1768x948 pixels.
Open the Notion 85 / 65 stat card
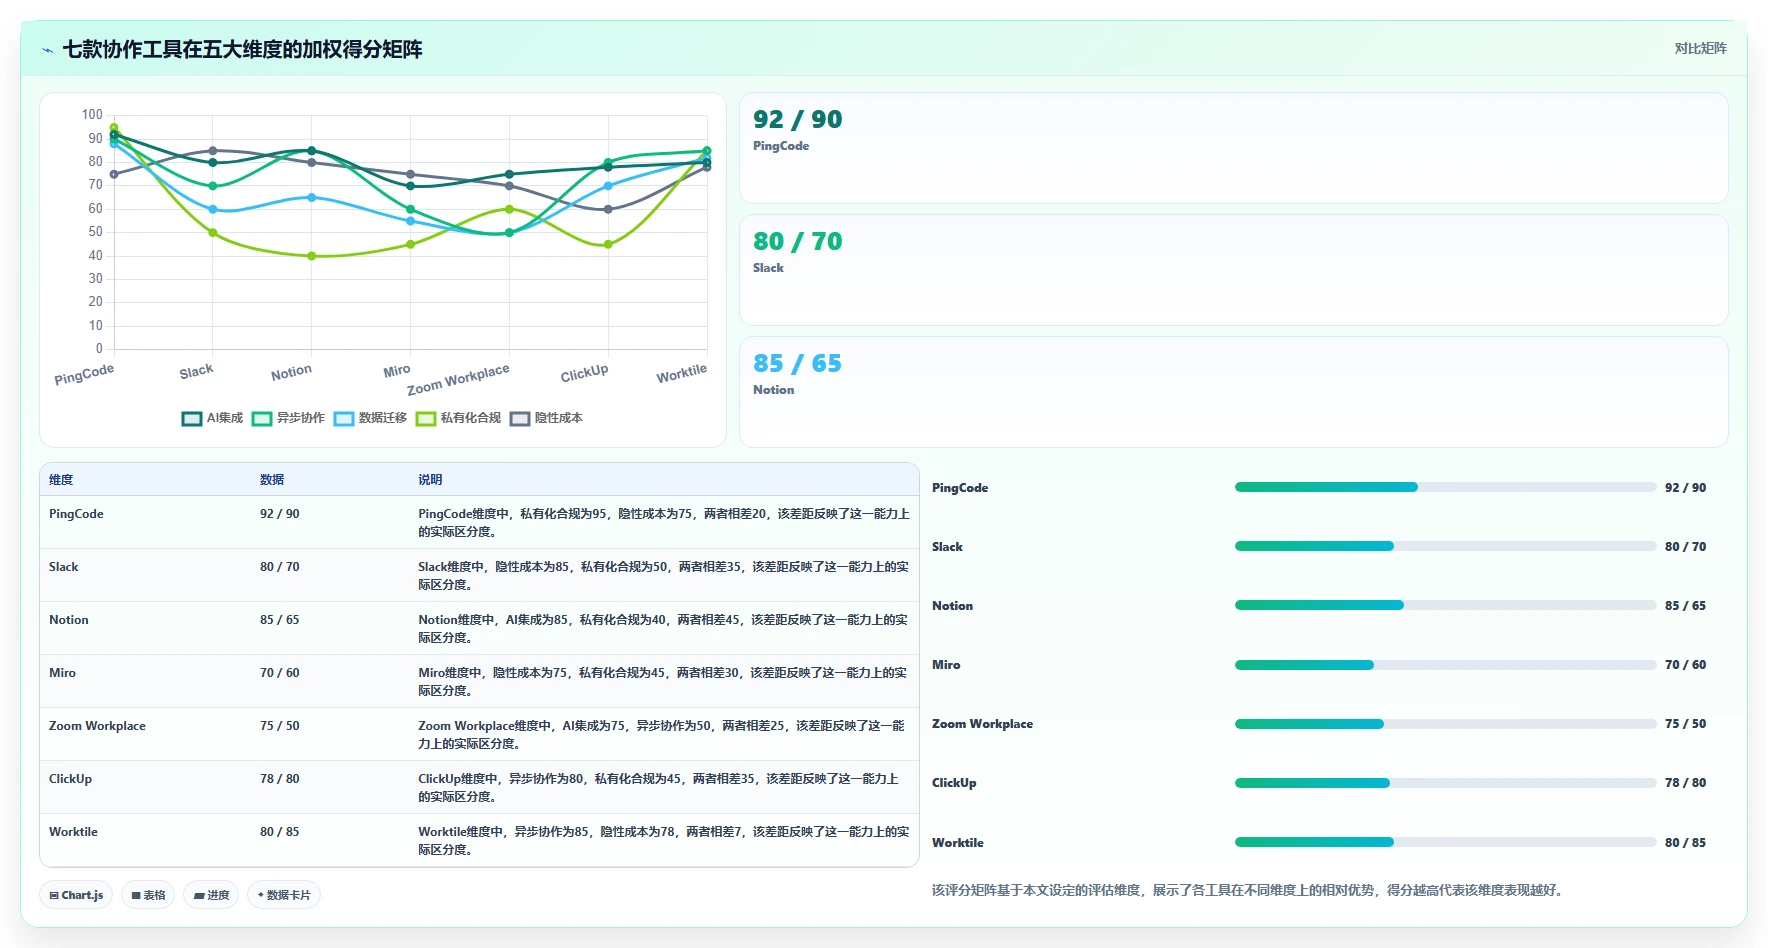[x=1233, y=392]
